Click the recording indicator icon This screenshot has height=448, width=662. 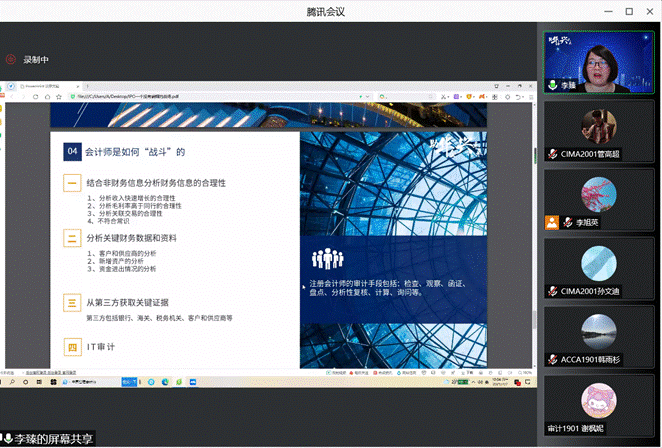point(10,59)
